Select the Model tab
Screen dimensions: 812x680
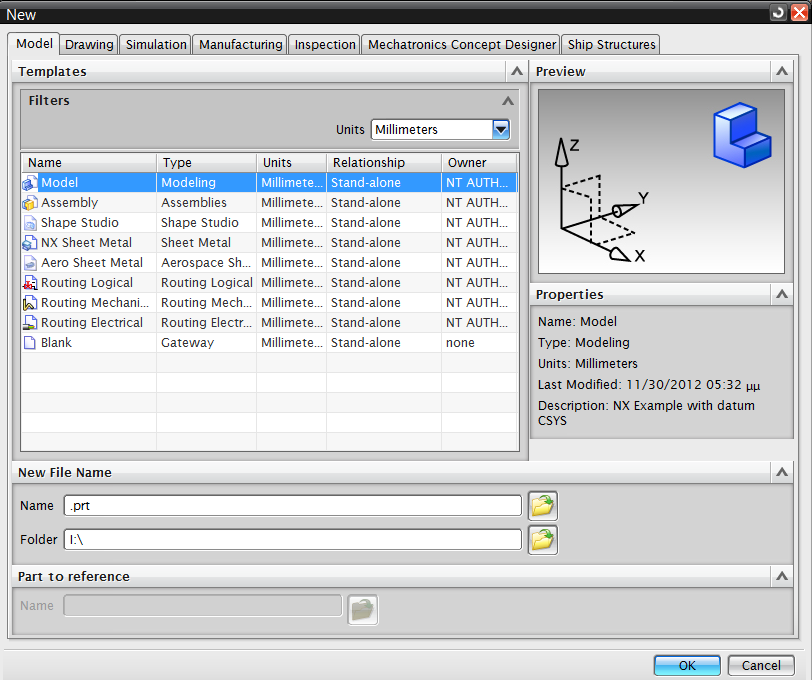(x=34, y=44)
